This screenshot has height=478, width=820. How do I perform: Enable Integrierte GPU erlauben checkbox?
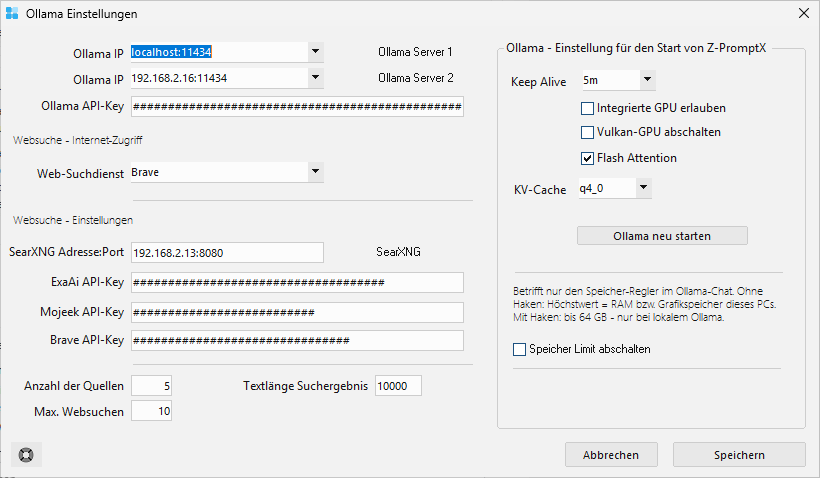coord(587,108)
